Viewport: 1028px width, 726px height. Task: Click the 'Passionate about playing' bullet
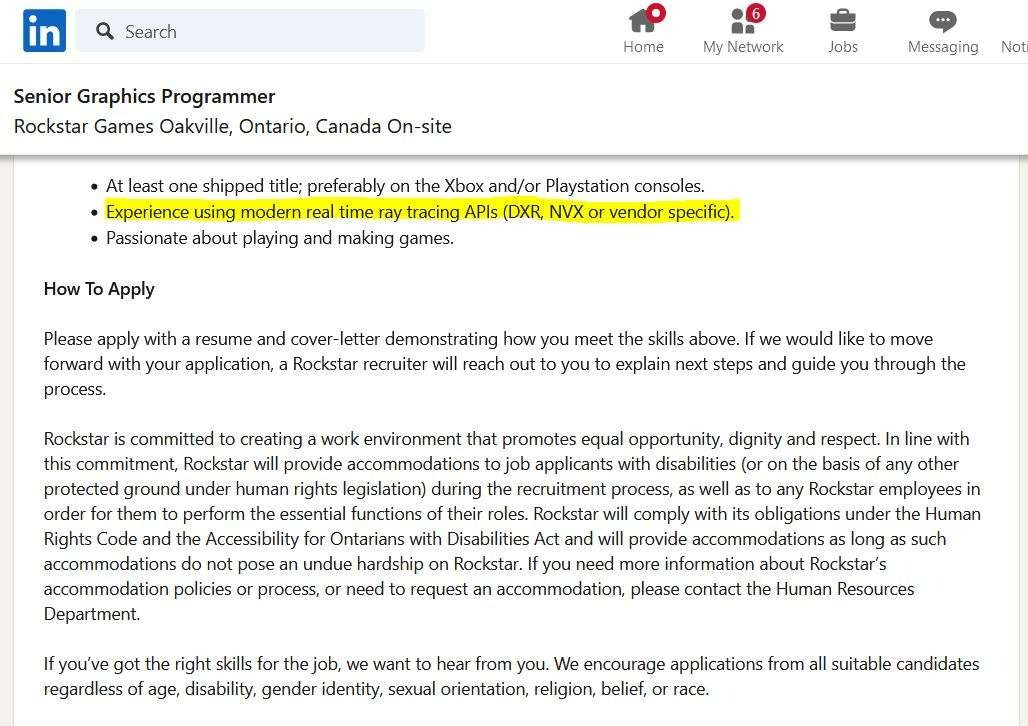tap(280, 238)
